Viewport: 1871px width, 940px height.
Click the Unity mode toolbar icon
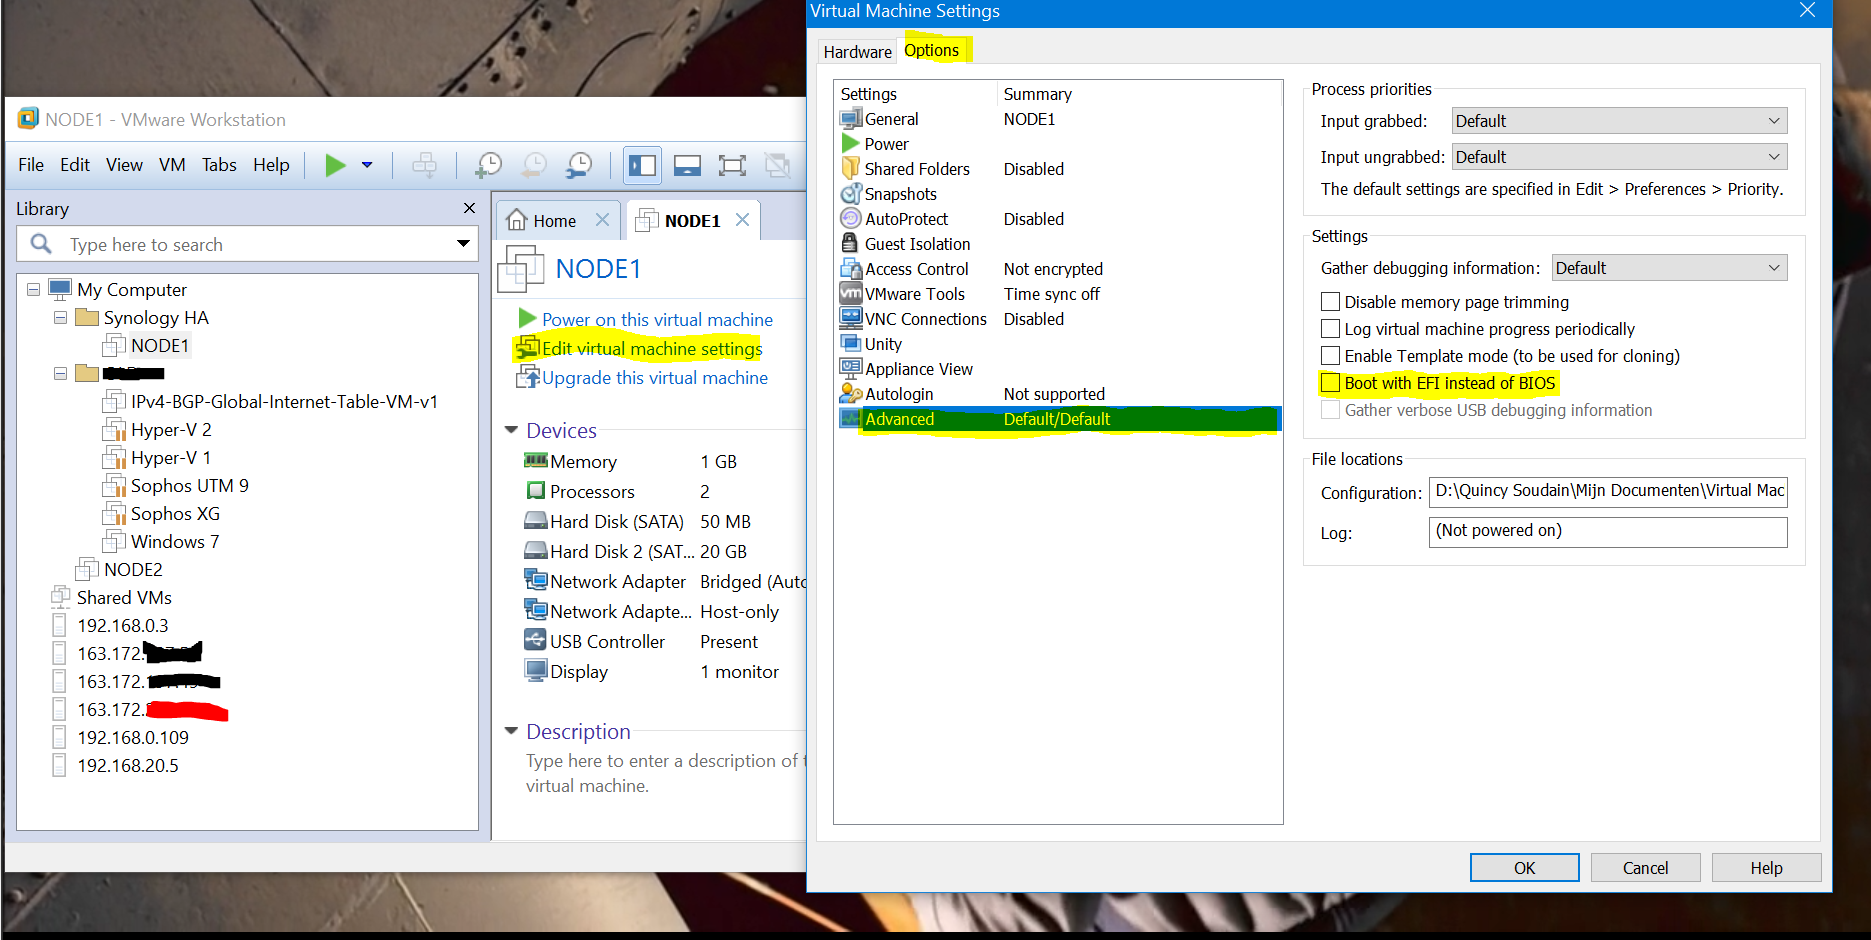tap(777, 165)
